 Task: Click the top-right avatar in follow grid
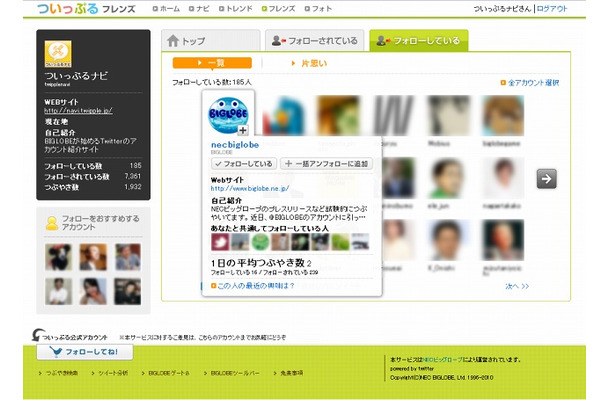point(503,116)
